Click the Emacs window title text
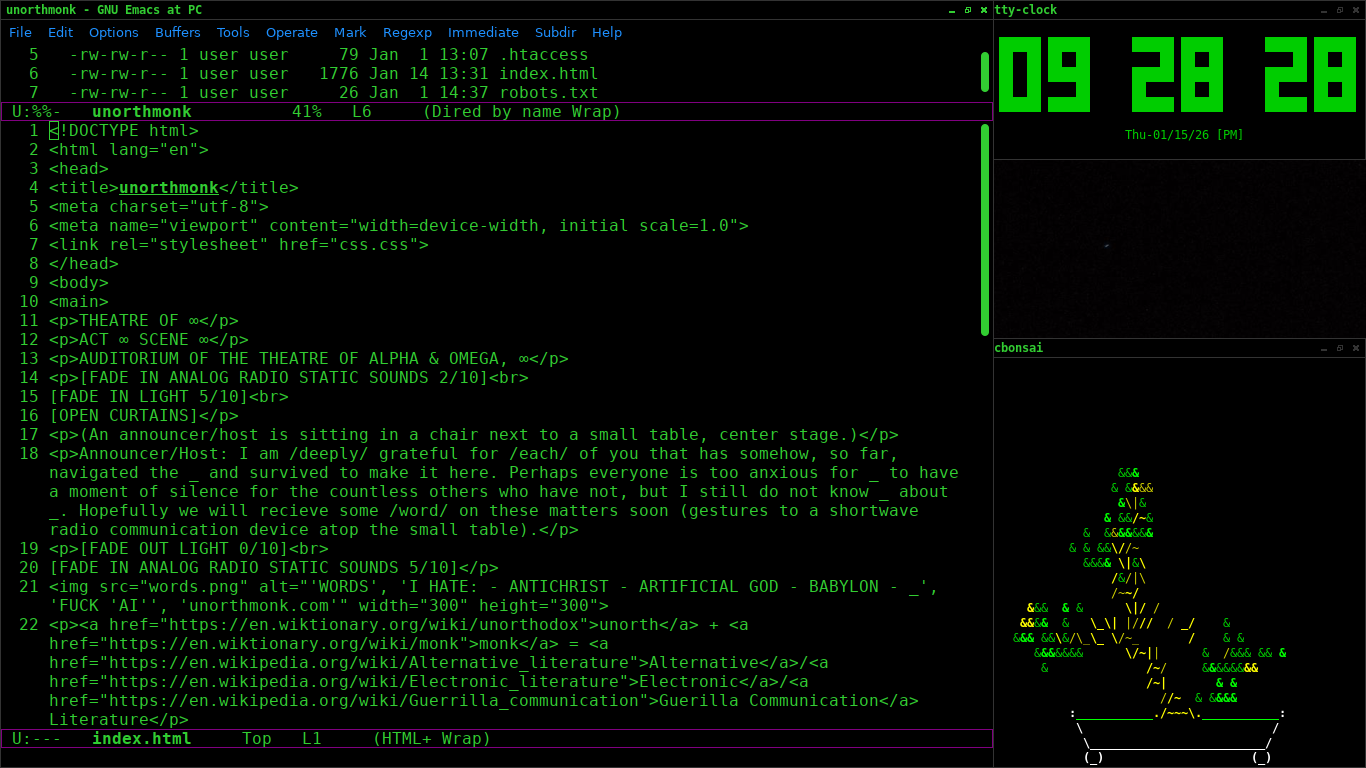This screenshot has height=768, width=1366. [104, 10]
